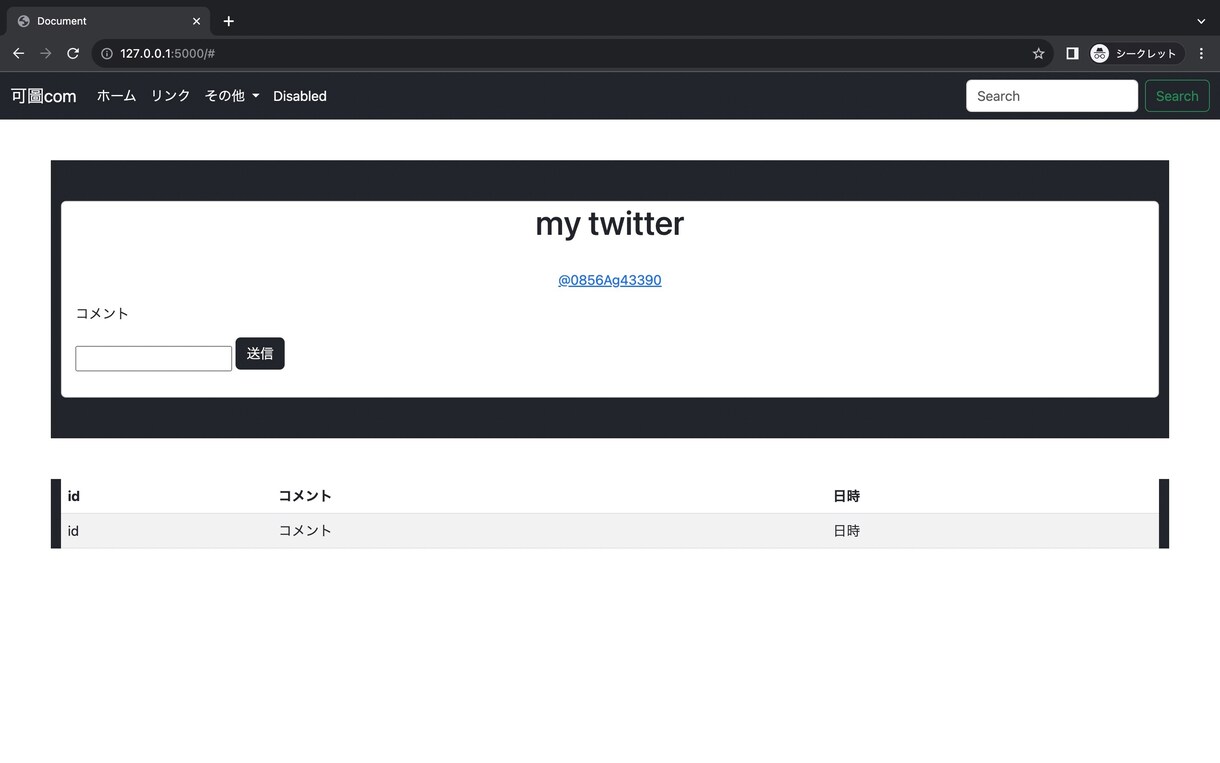The height and width of the screenshot is (763, 1220).
Task: Open the browser side panel
Action: (1072, 54)
